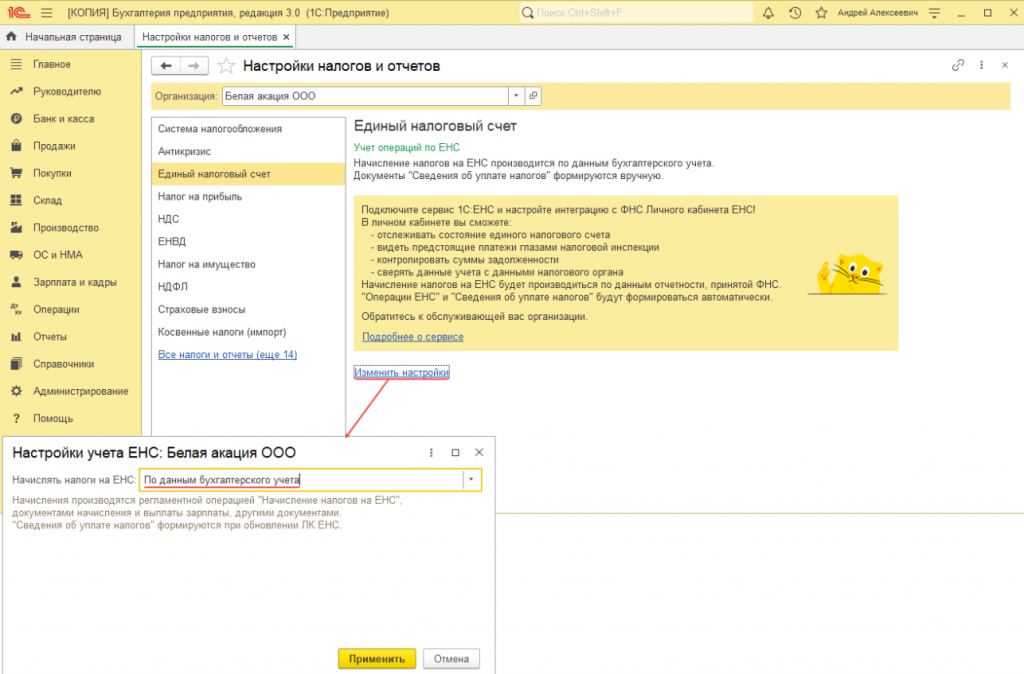Open Администрирование section

point(71,391)
